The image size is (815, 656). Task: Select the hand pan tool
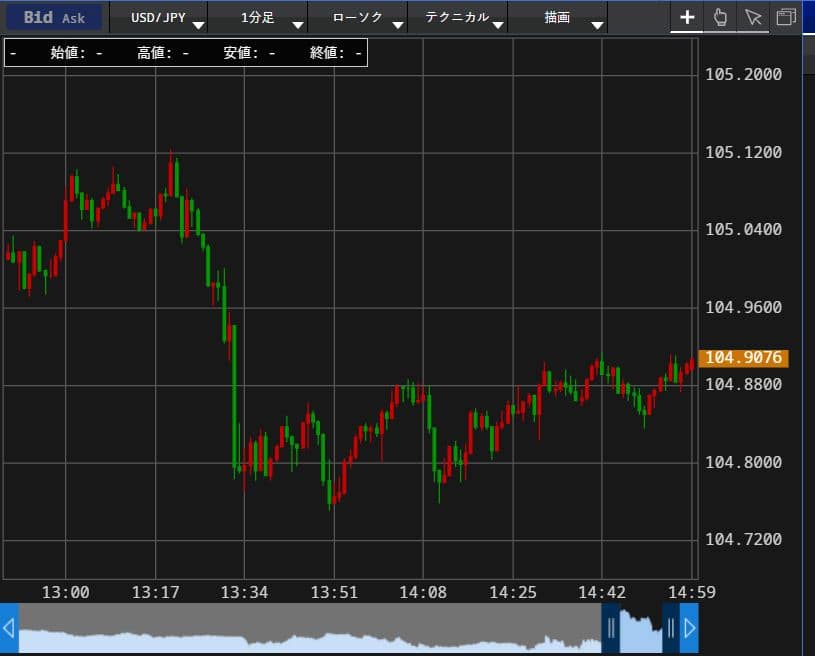[720, 17]
